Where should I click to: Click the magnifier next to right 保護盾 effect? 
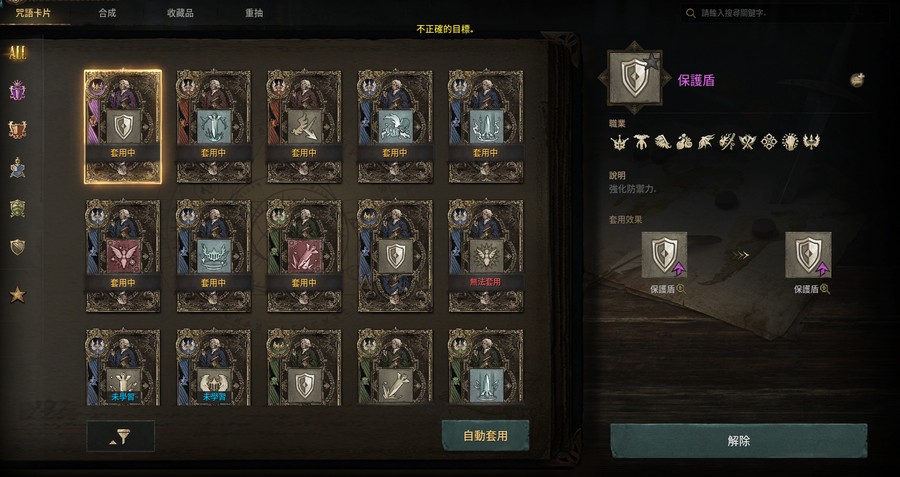click(825, 289)
